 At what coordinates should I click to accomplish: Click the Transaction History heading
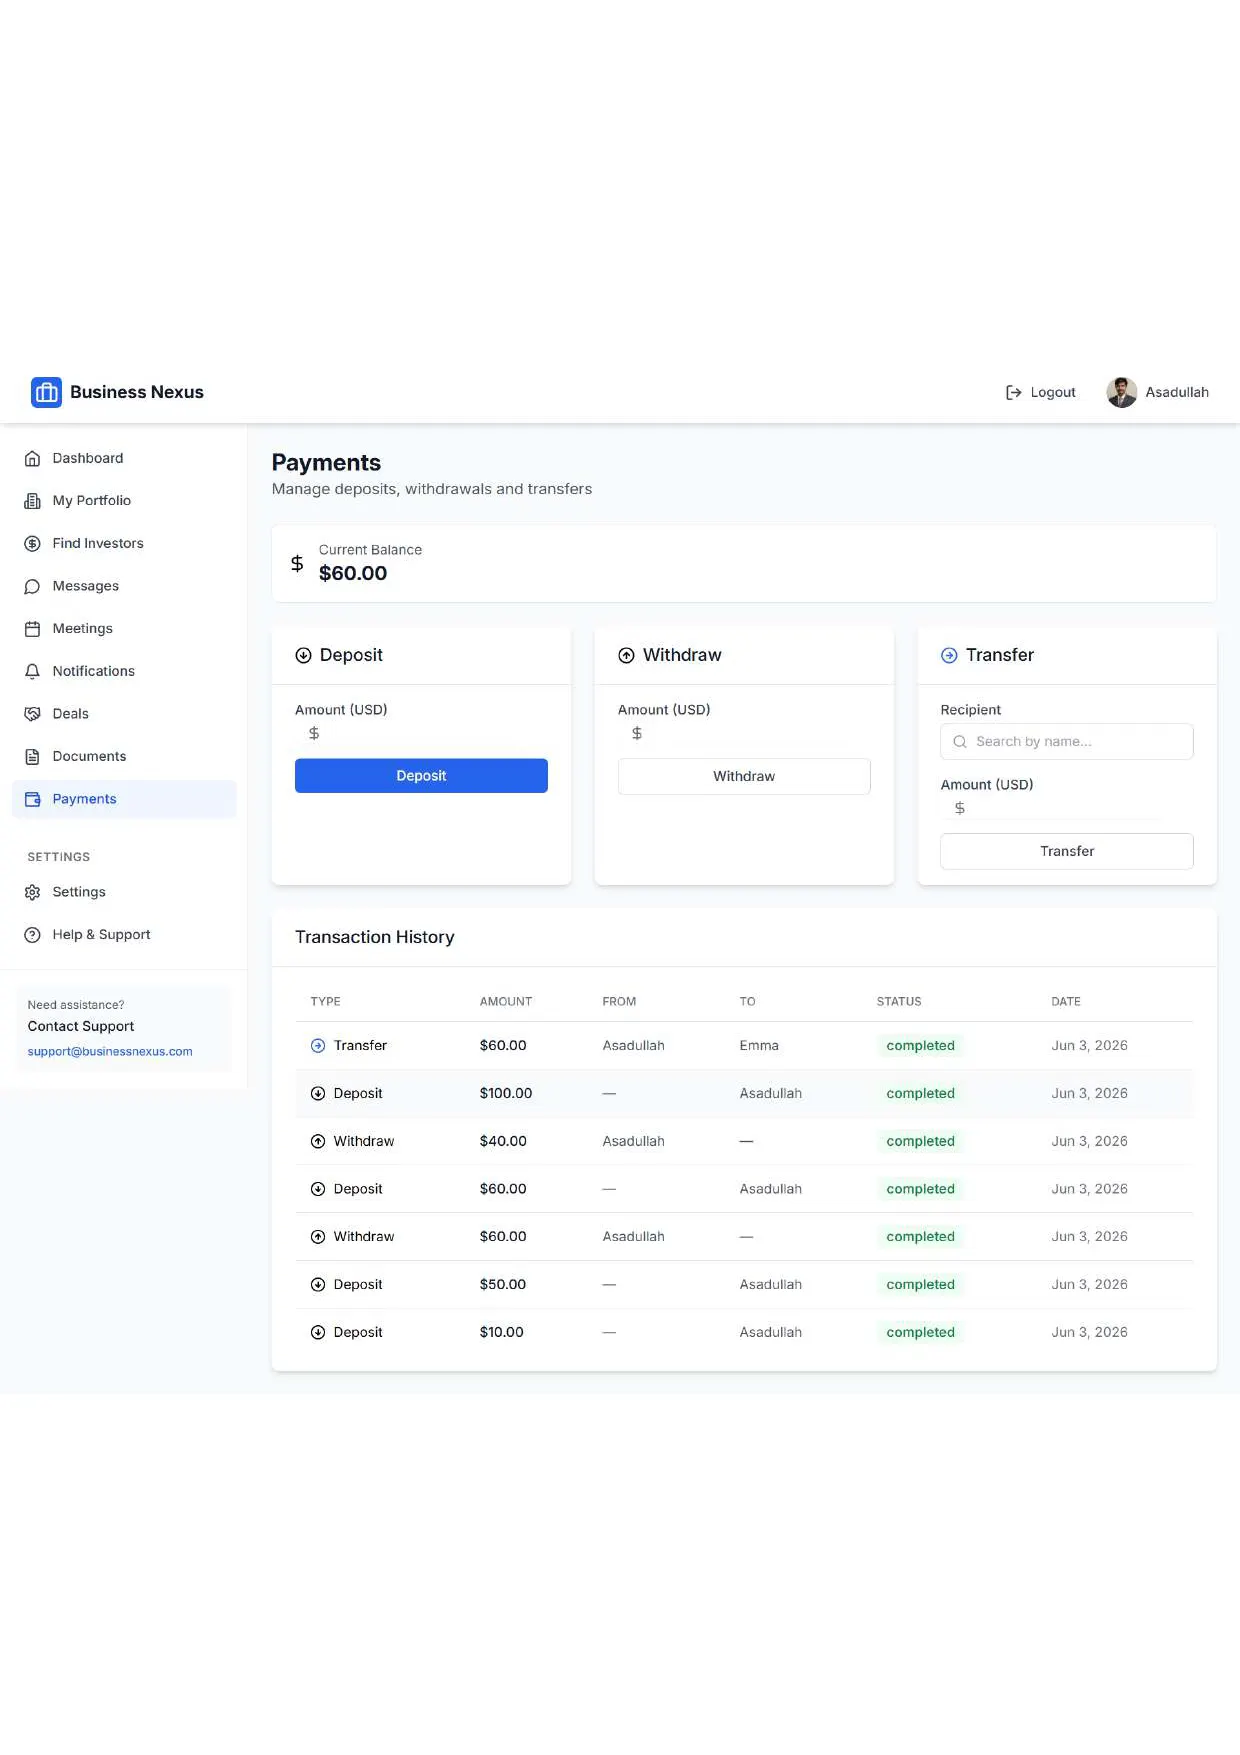(375, 937)
